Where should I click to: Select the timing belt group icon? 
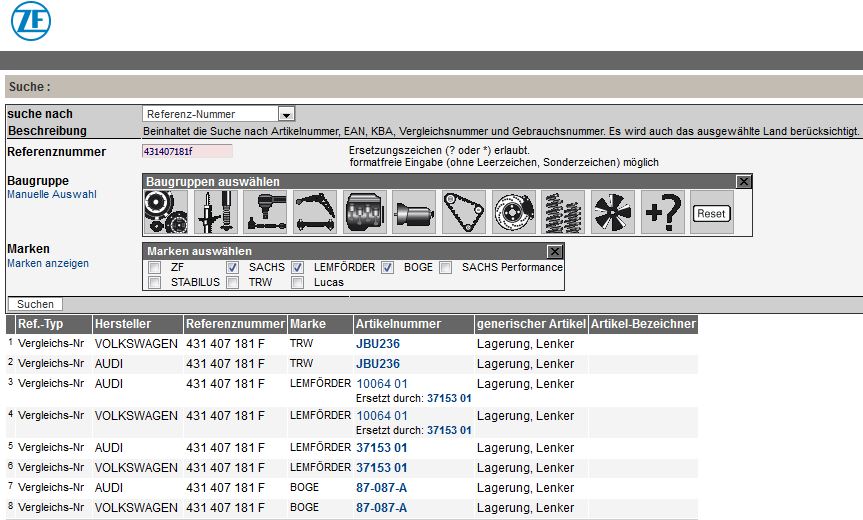tap(464, 213)
